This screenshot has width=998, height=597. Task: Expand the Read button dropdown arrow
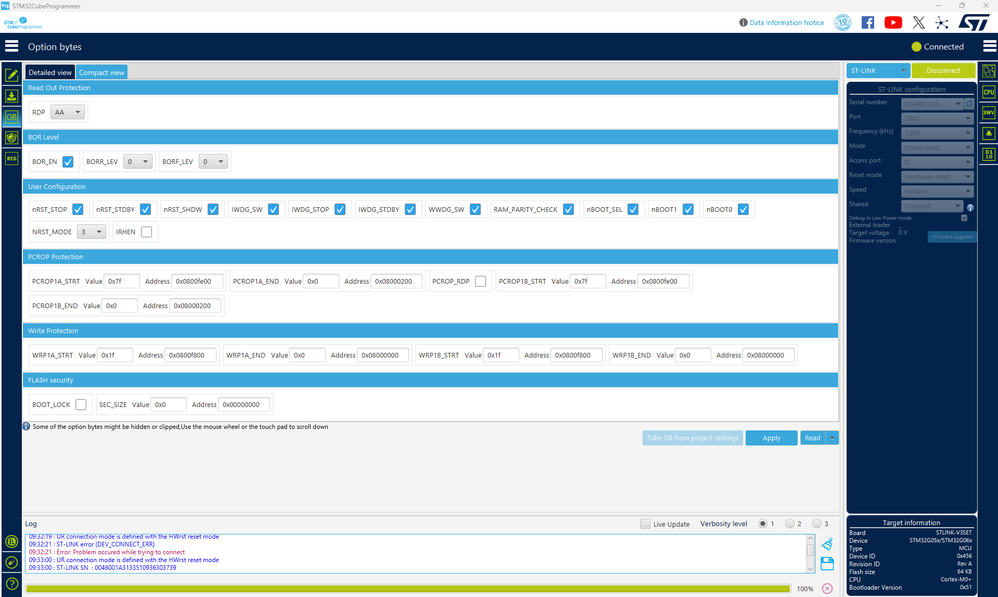(x=832, y=438)
